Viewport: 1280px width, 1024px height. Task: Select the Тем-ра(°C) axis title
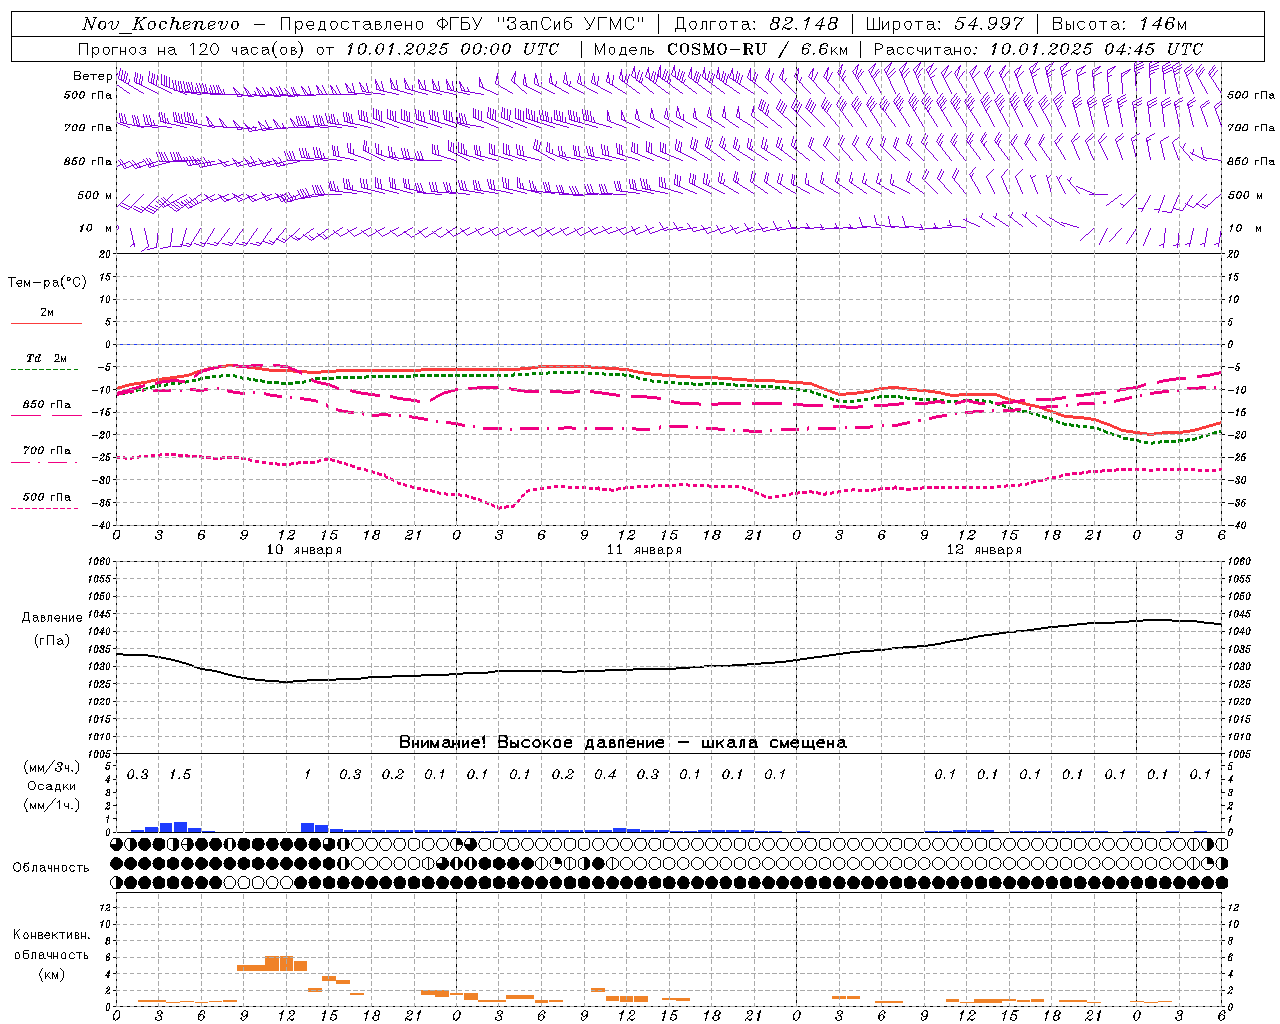point(47,283)
